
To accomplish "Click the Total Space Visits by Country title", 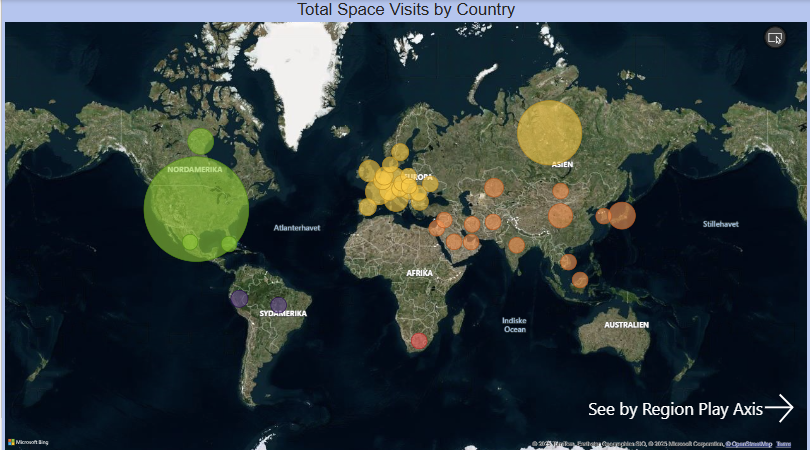I will [x=406, y=9].
